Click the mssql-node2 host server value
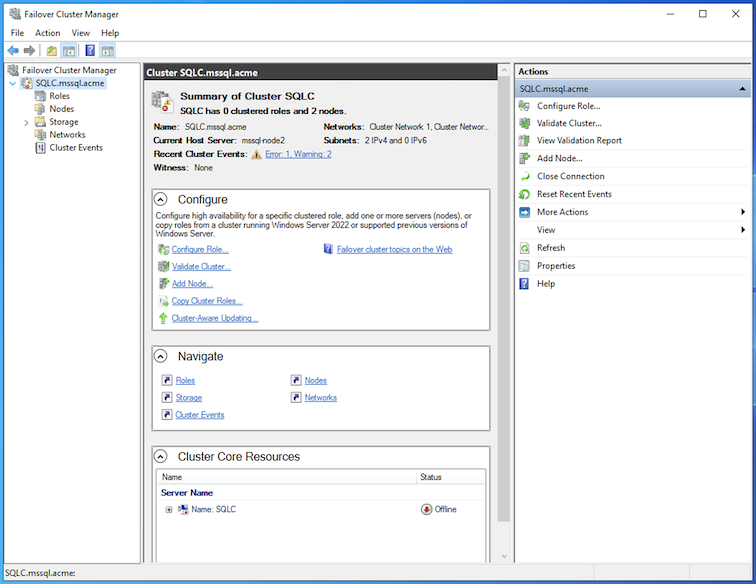Viewport: 756px width, 584px height. coord(263,140)
